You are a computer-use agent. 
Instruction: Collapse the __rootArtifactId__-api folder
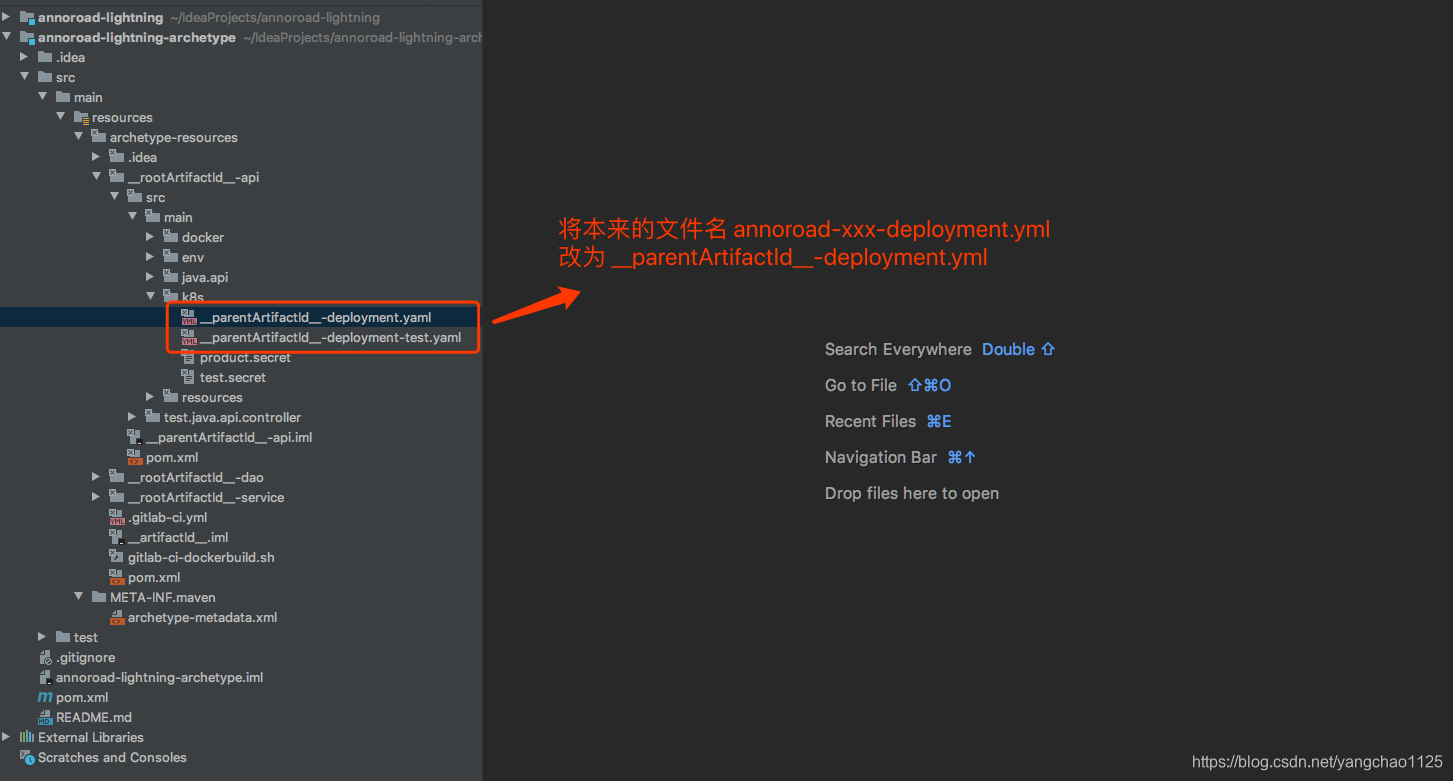[x=97, y=177]
